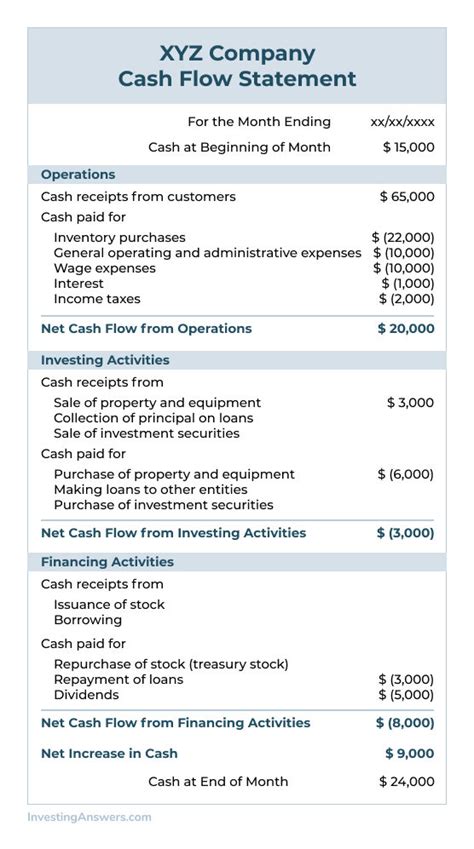Click the $ 24,000 end of month cash
The height and width of the screenshot is (849, 474).
(x=407, y=781)
